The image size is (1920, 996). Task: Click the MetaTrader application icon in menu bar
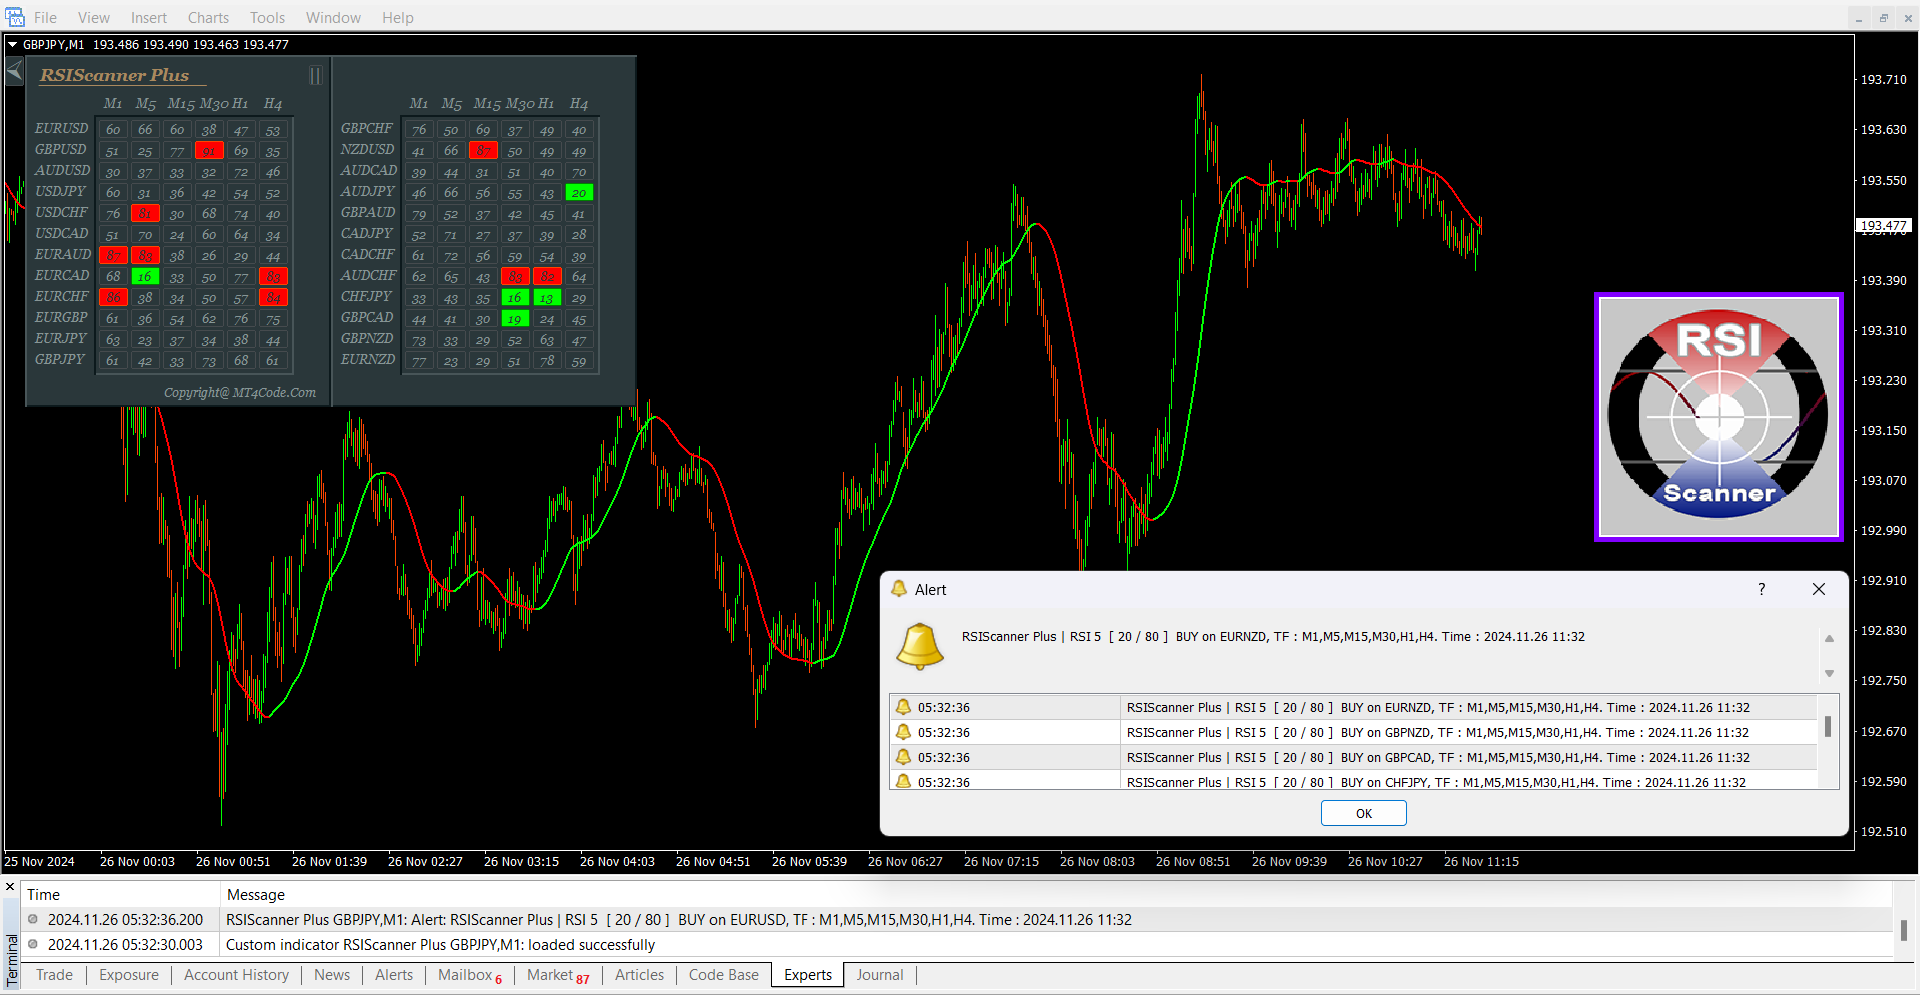tap(15, 17)
